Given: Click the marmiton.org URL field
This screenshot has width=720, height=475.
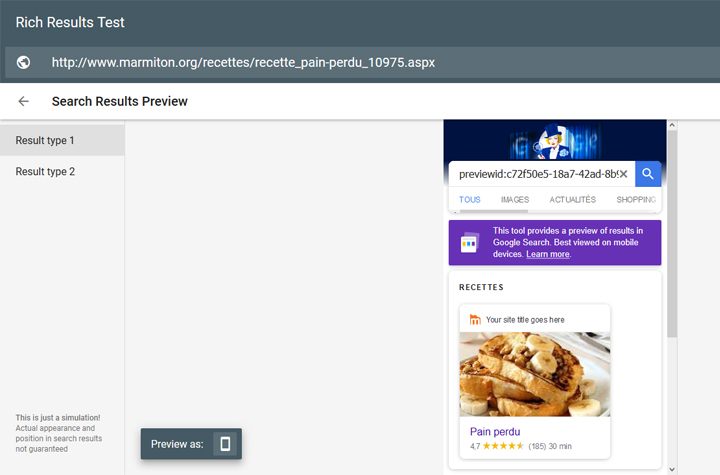Looking at the screenshot, I should (x=243, y=62).
